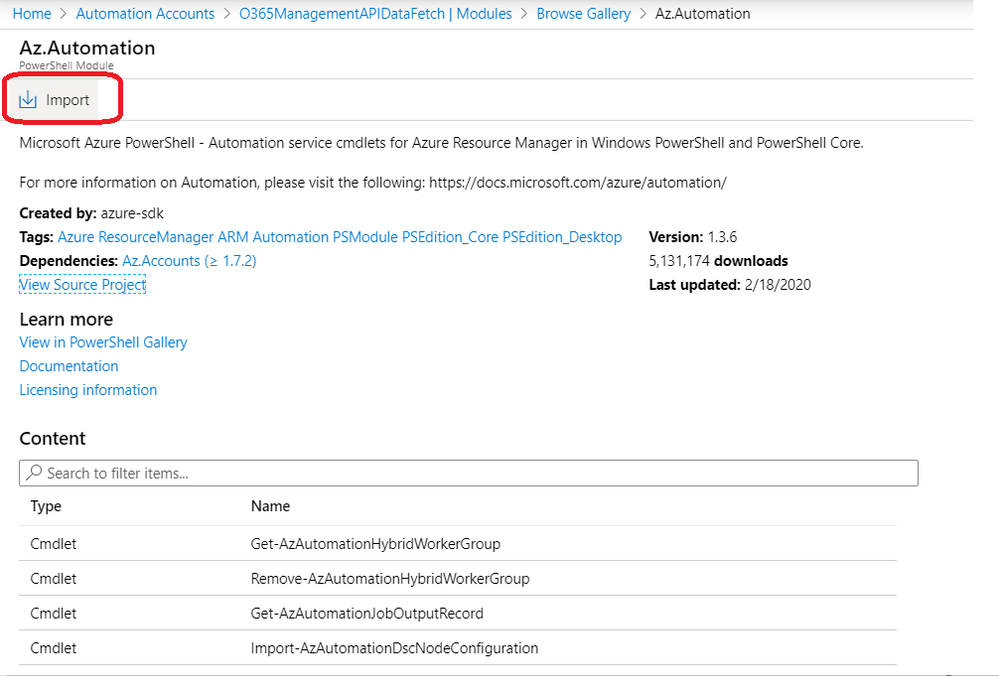
Task: Click the docs.microsoft.com automation URL text
Action: (x=578, y=182)
